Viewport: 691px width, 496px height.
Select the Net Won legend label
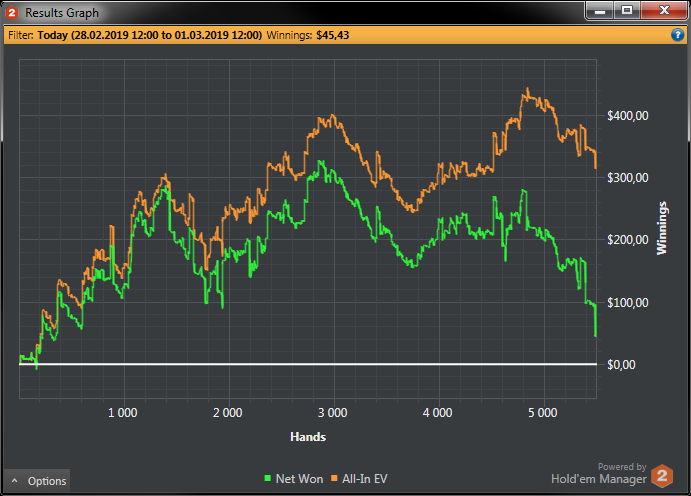[299, 479]
